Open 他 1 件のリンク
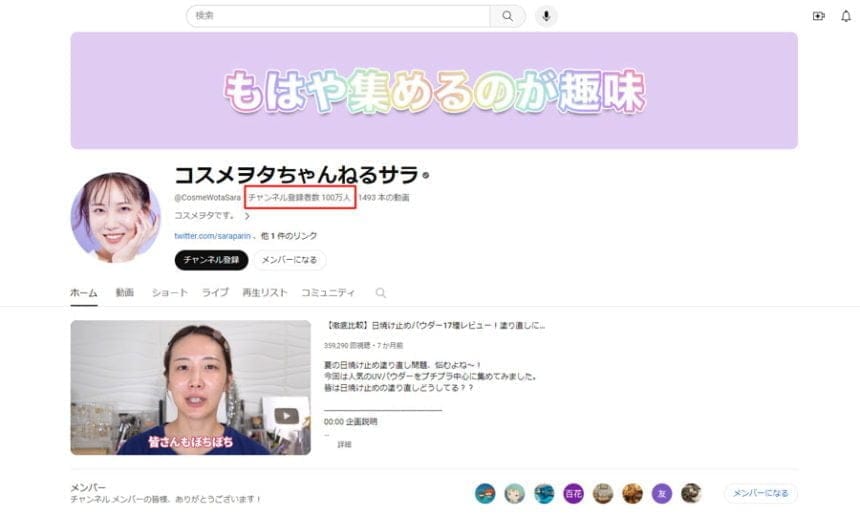The height and width of the screenshot is (516, 860). coord(289,236)
